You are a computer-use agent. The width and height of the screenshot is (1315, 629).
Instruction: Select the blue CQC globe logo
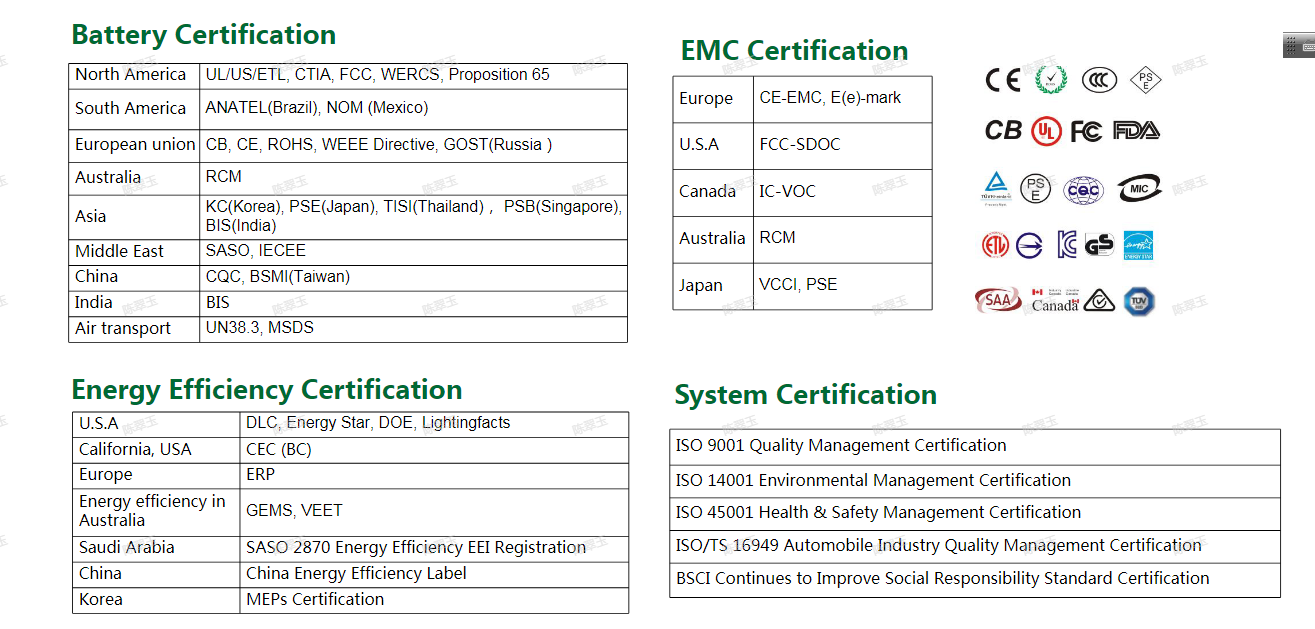tap(1082, 189)
